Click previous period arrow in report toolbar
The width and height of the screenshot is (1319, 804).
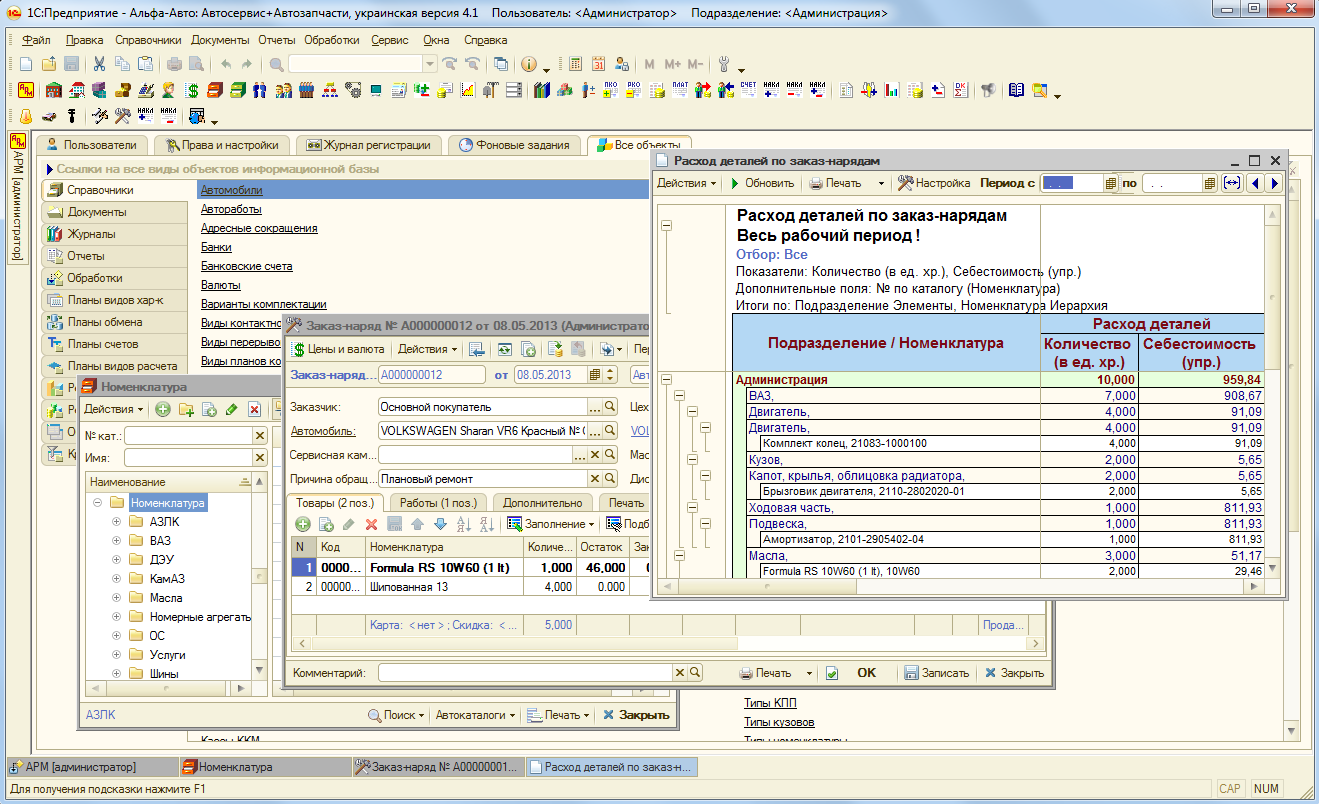coord(1254,183)
